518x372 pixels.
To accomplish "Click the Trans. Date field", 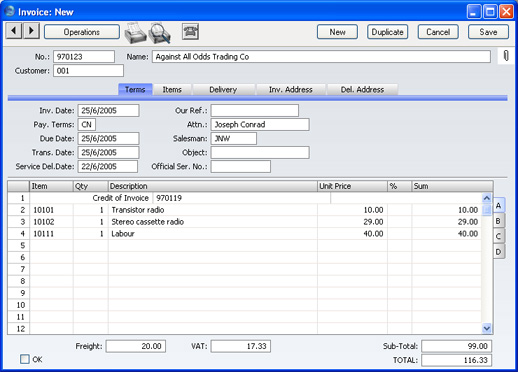I will 108,153.
